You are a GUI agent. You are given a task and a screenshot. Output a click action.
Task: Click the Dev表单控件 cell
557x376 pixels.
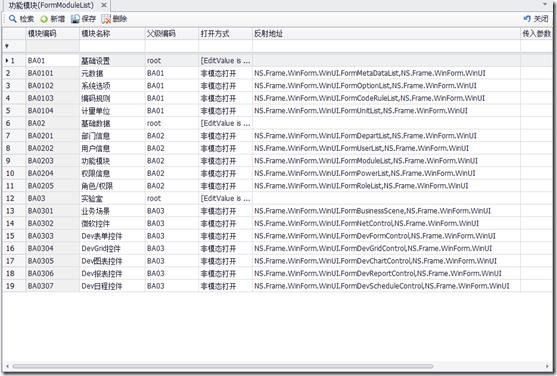(x=112, y=236)
